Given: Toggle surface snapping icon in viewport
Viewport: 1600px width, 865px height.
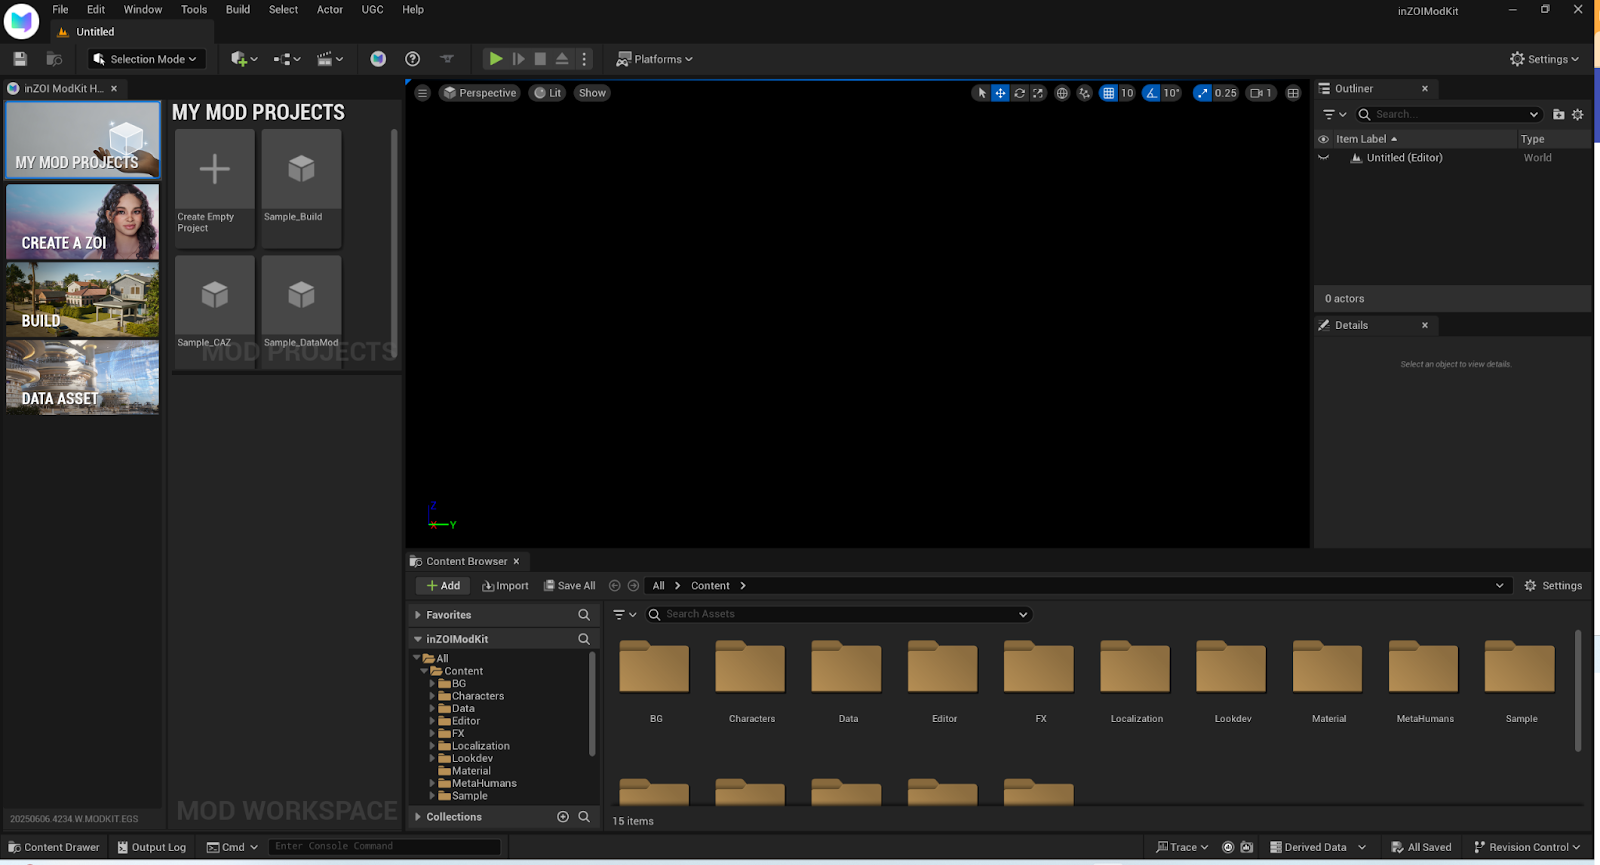Looking at the screenshot, I should pyautogui.click(x=1084, y=93).
